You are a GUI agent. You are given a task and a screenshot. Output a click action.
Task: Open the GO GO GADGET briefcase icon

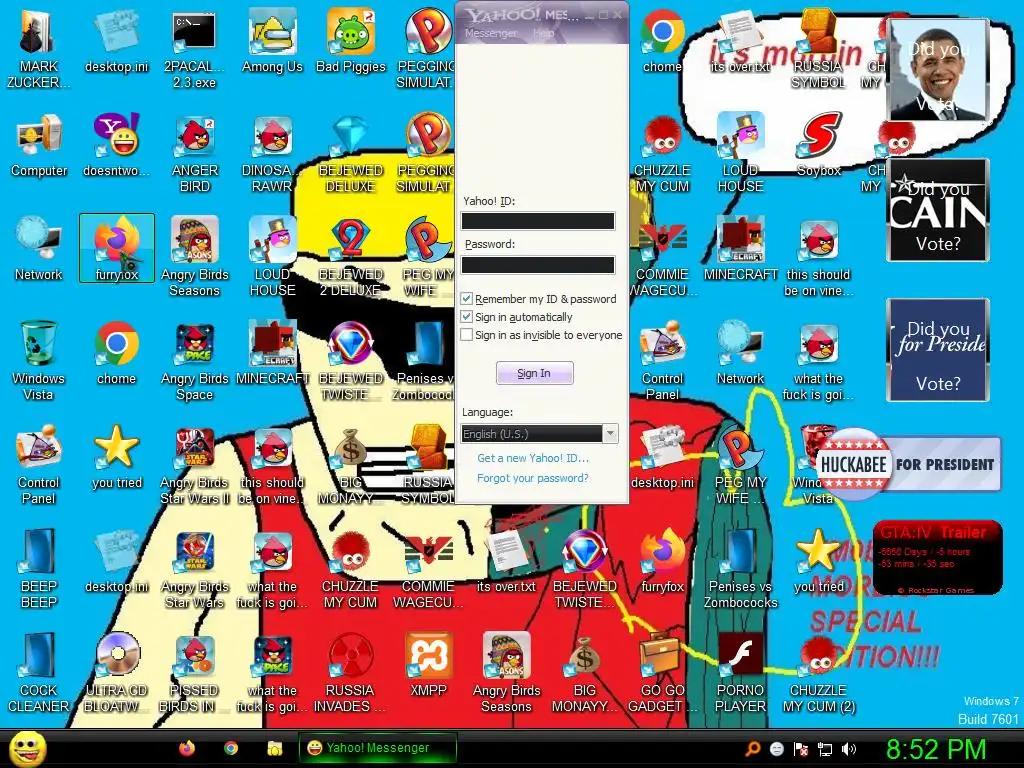[x=662, y=673]
